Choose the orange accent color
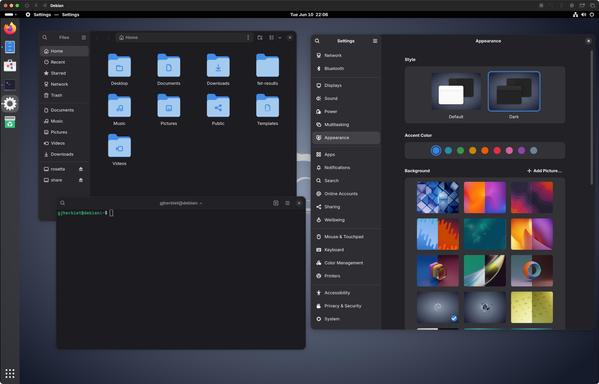 click(485, 151)
